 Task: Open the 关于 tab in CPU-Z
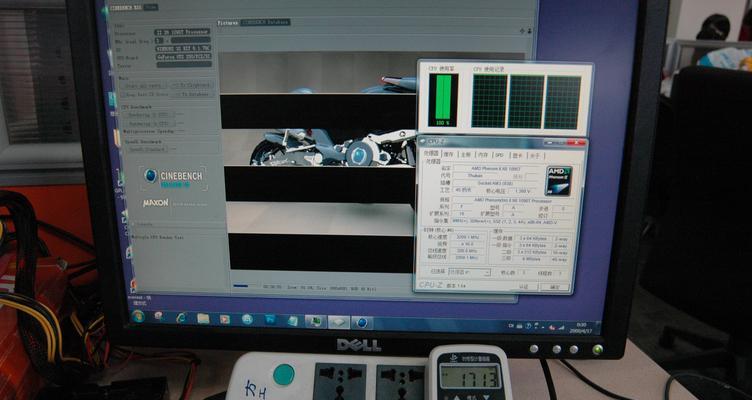535,155
